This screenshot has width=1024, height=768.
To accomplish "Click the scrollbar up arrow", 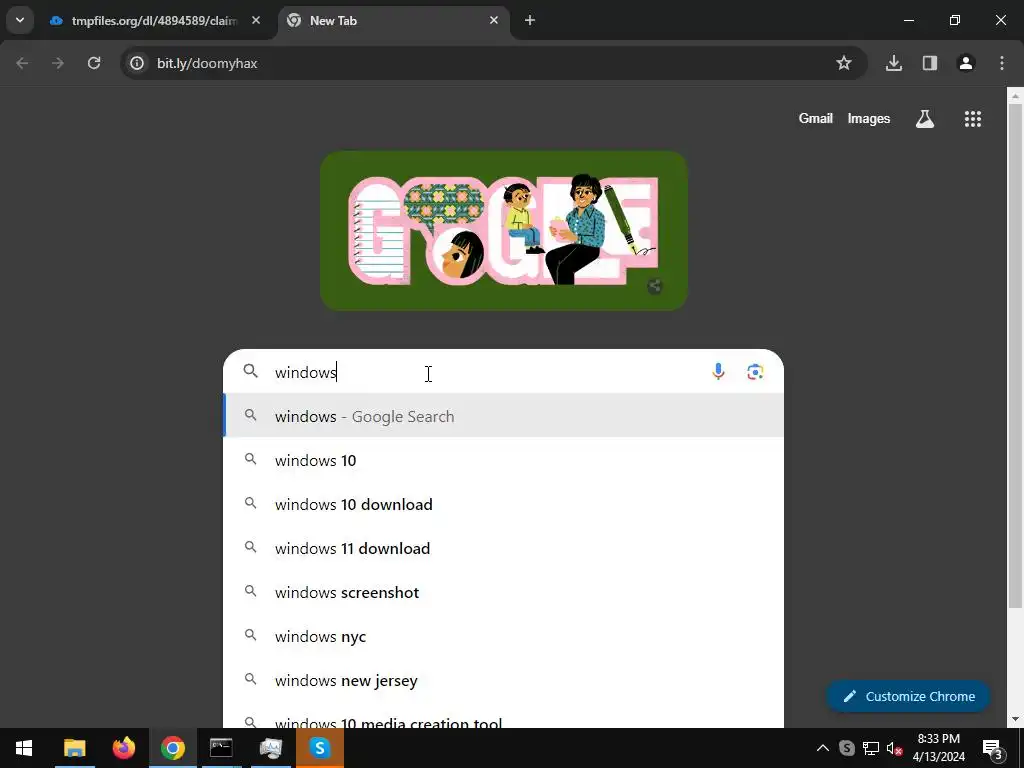I will (x=1015, y=95).
